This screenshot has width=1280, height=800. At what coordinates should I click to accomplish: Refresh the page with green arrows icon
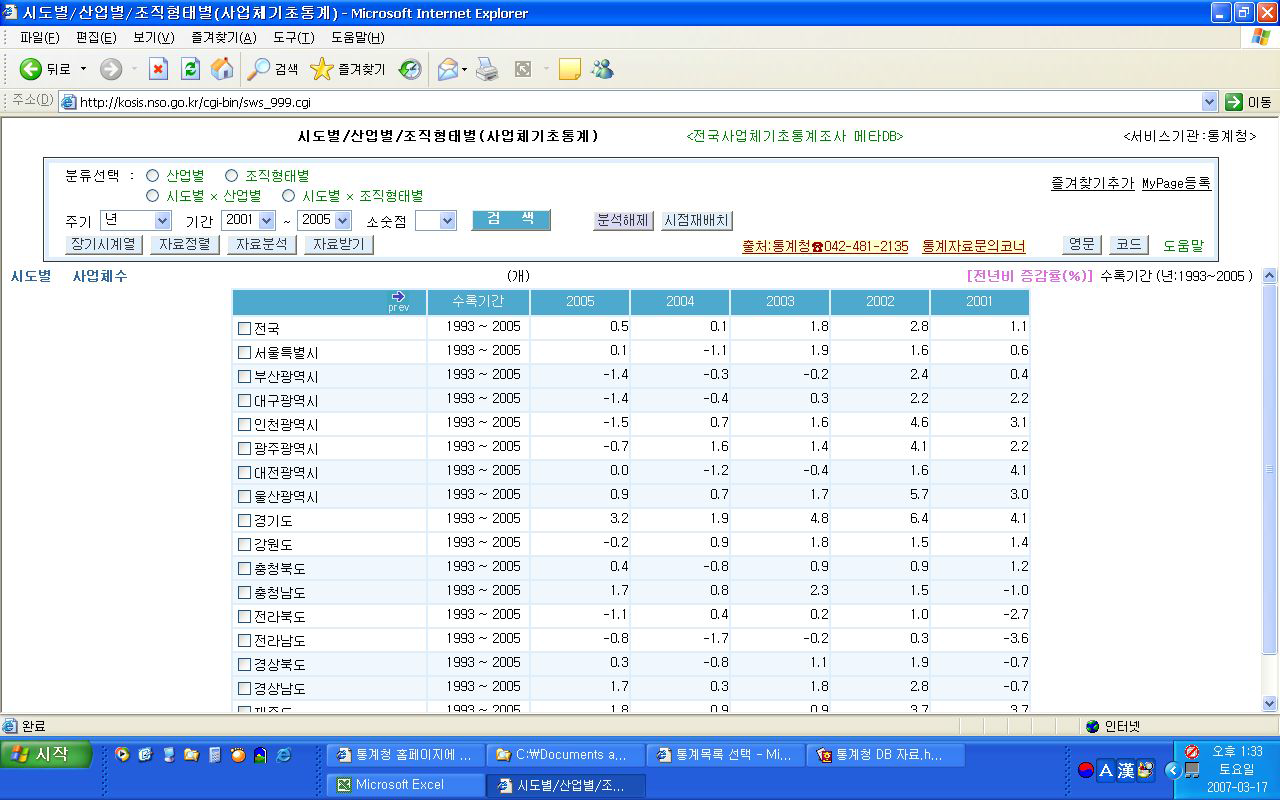coord(190,69)
